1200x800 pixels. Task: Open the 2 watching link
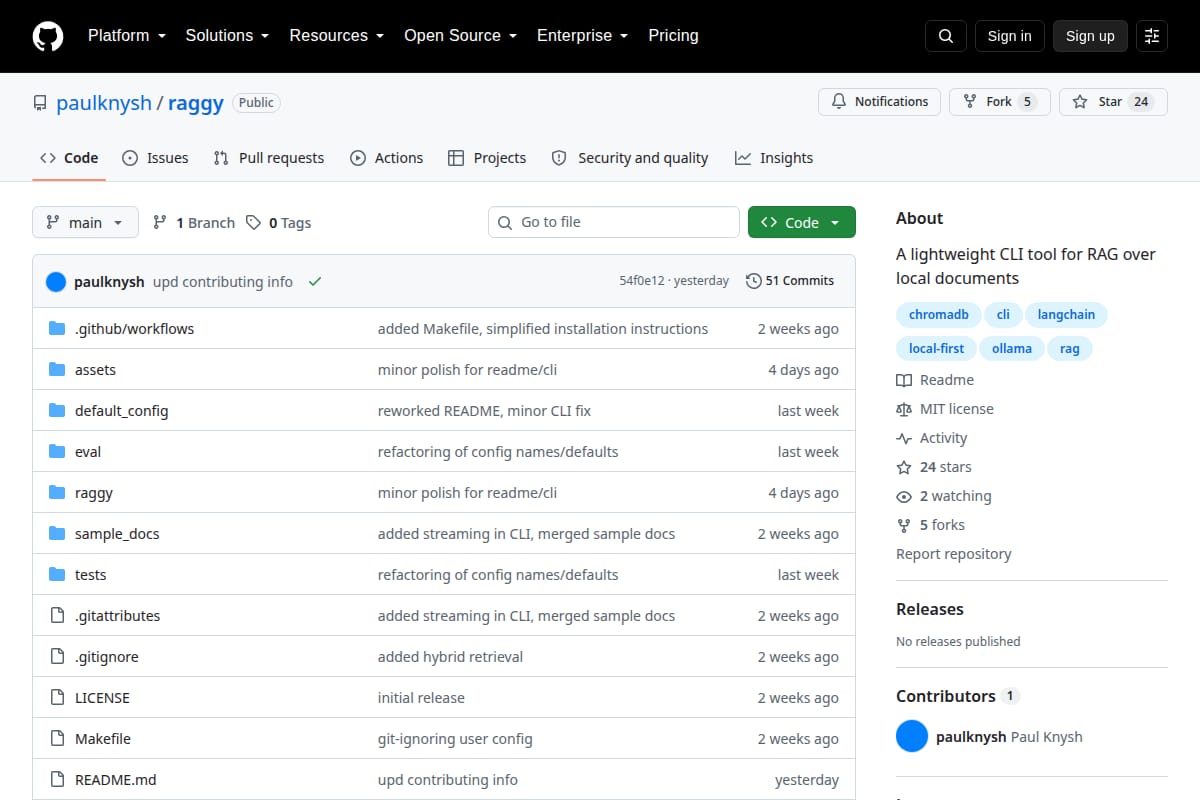tap(944, 496)
